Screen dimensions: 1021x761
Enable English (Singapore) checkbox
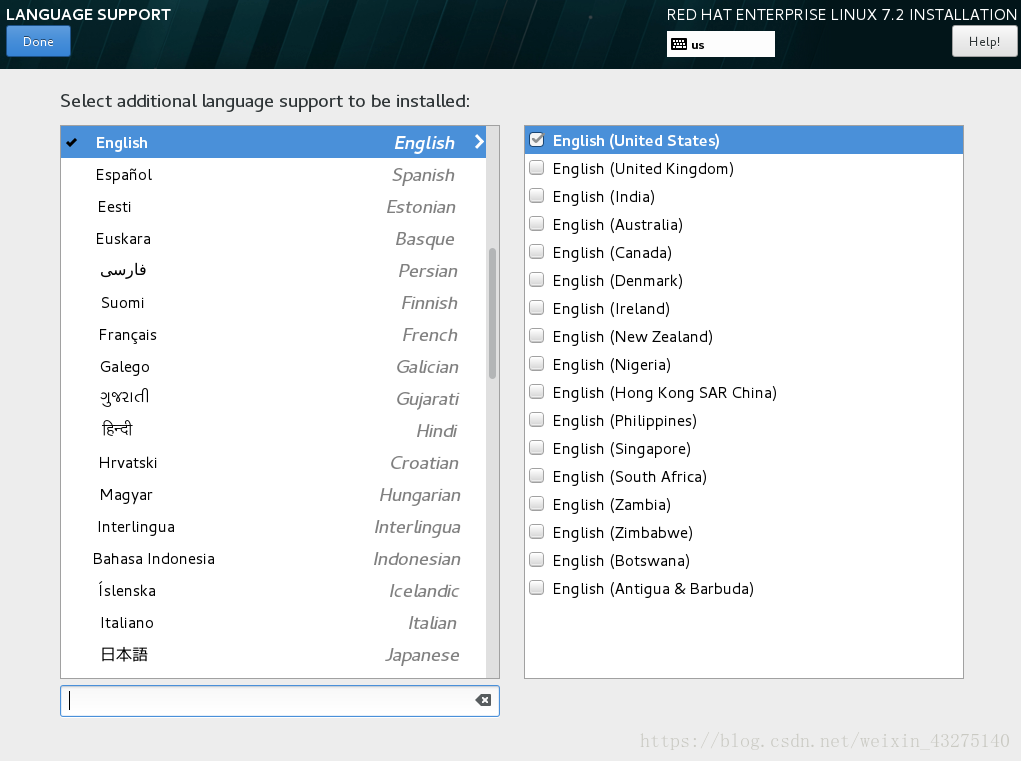[537, 448]
